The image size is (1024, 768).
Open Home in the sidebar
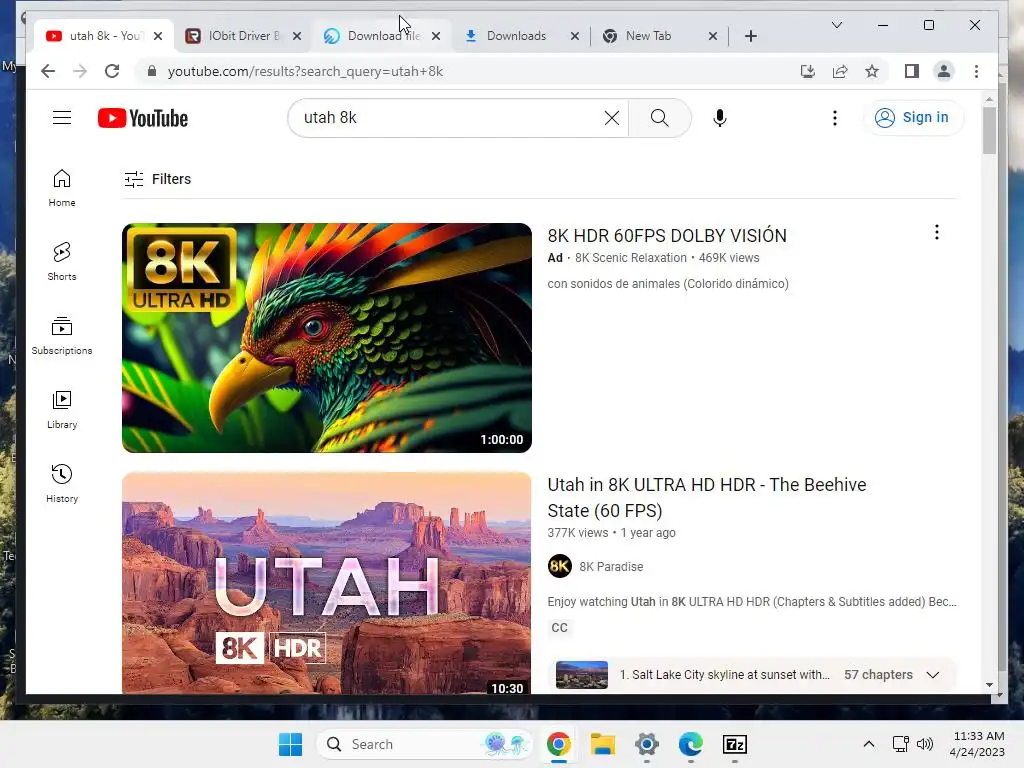coord(62,188)
